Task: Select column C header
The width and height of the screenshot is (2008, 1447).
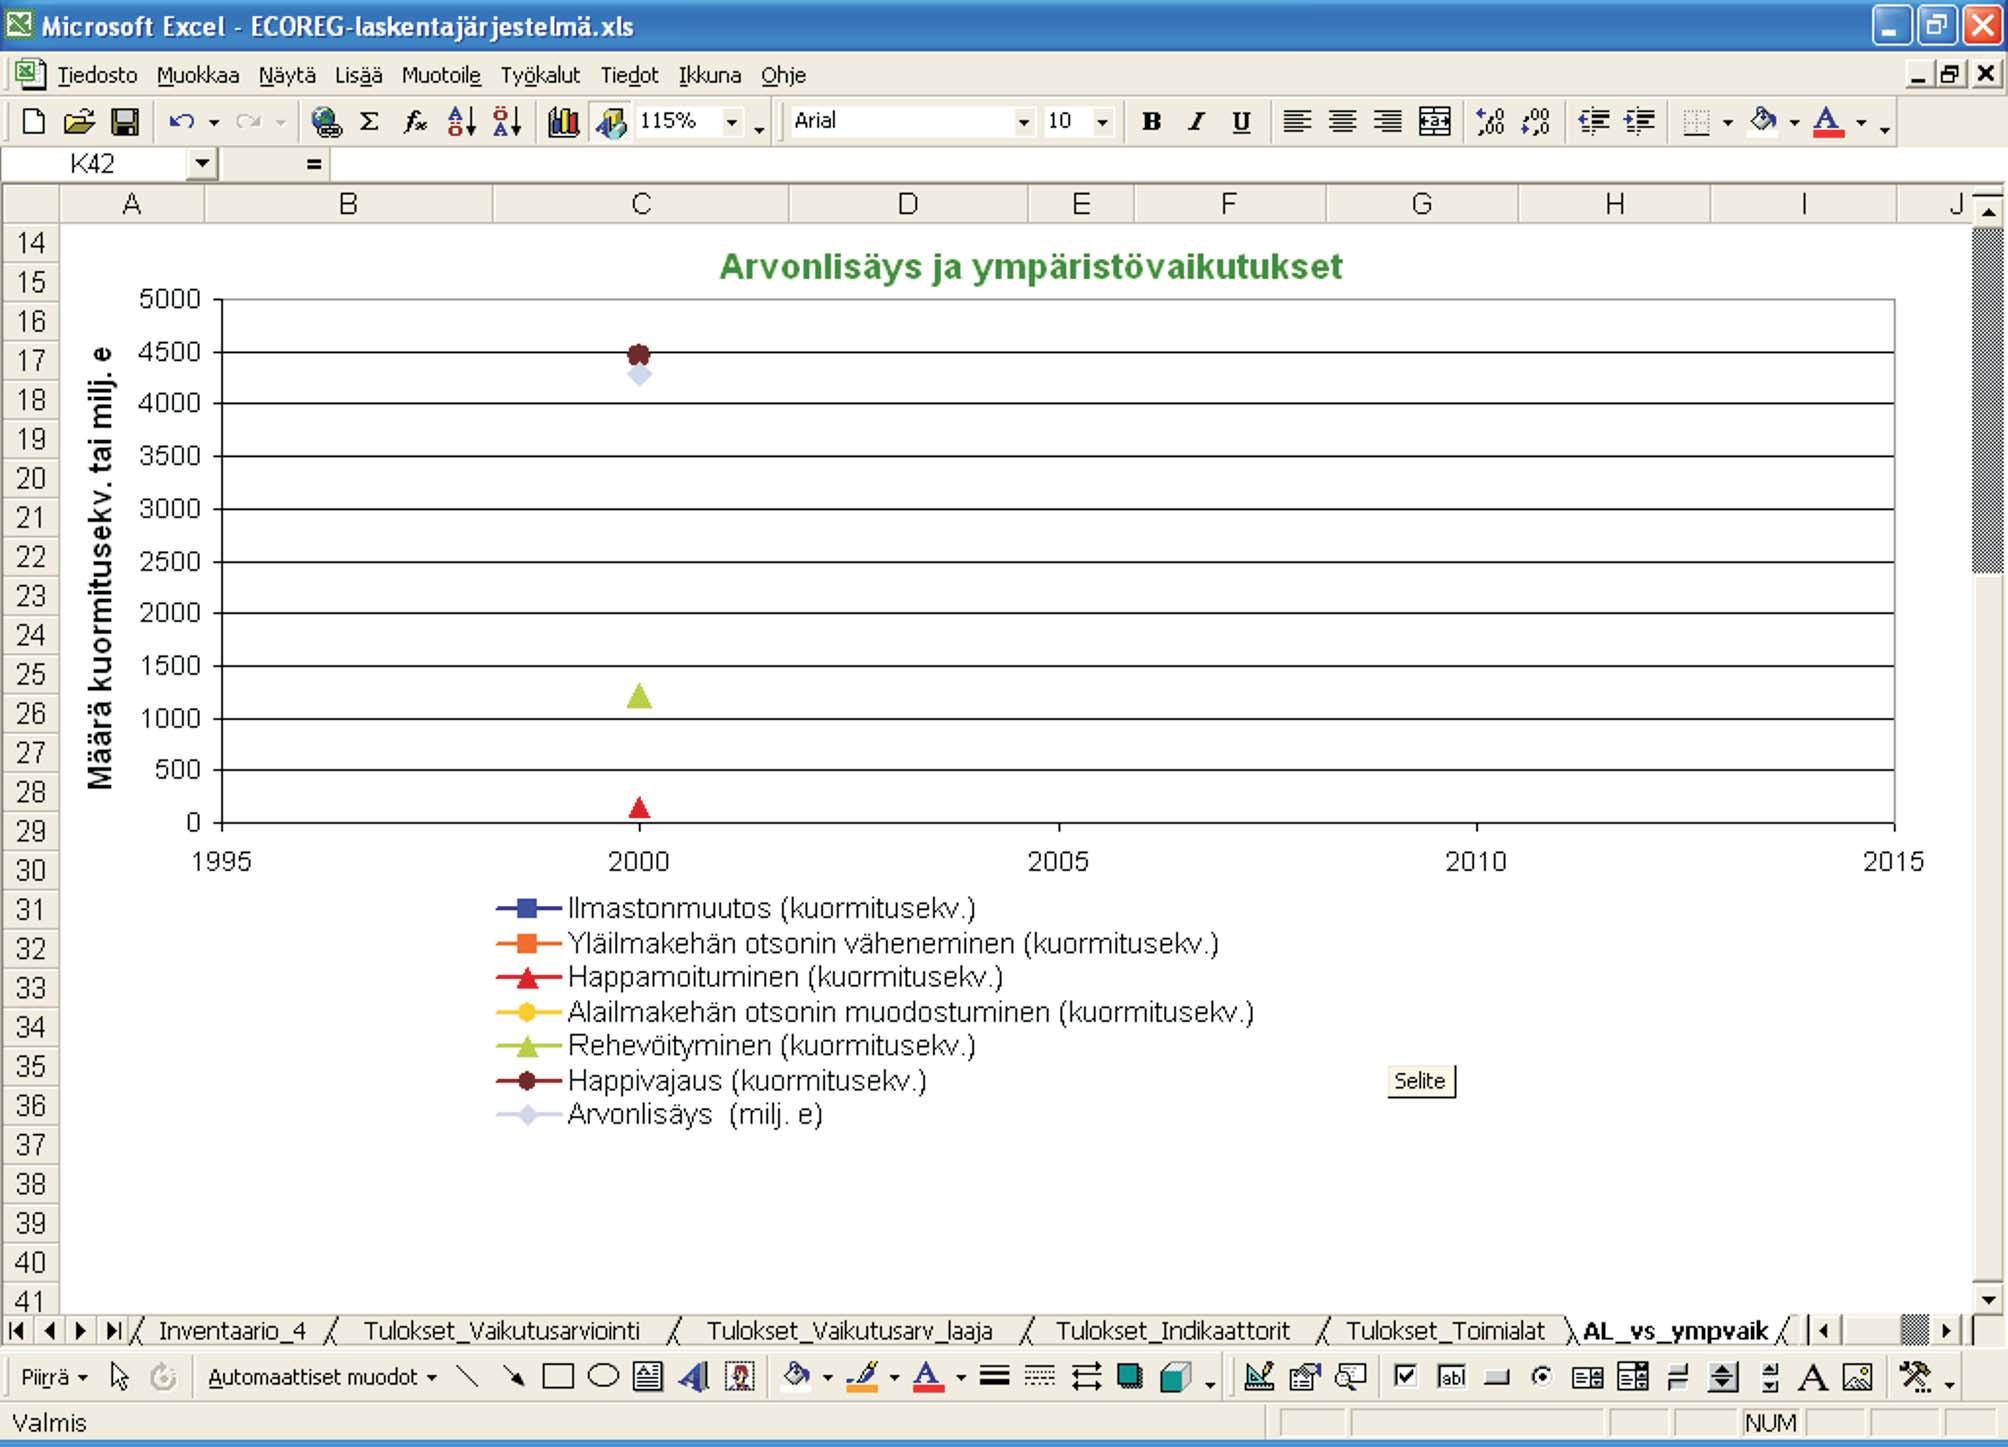Action: (641, 204)
